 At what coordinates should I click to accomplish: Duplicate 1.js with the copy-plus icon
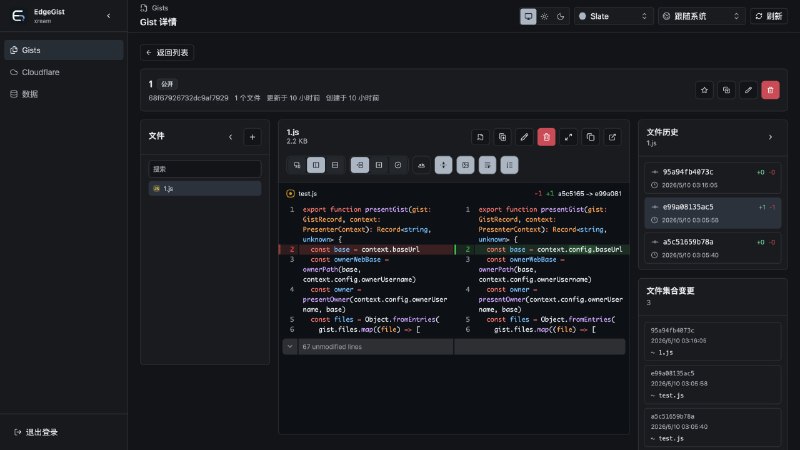click(502, 137)
